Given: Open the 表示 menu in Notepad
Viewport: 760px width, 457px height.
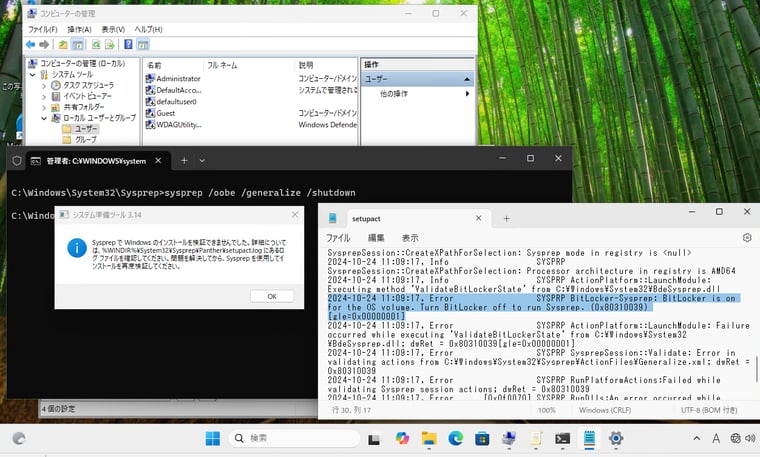Looking at the screenshot, I should pos(410,237).
